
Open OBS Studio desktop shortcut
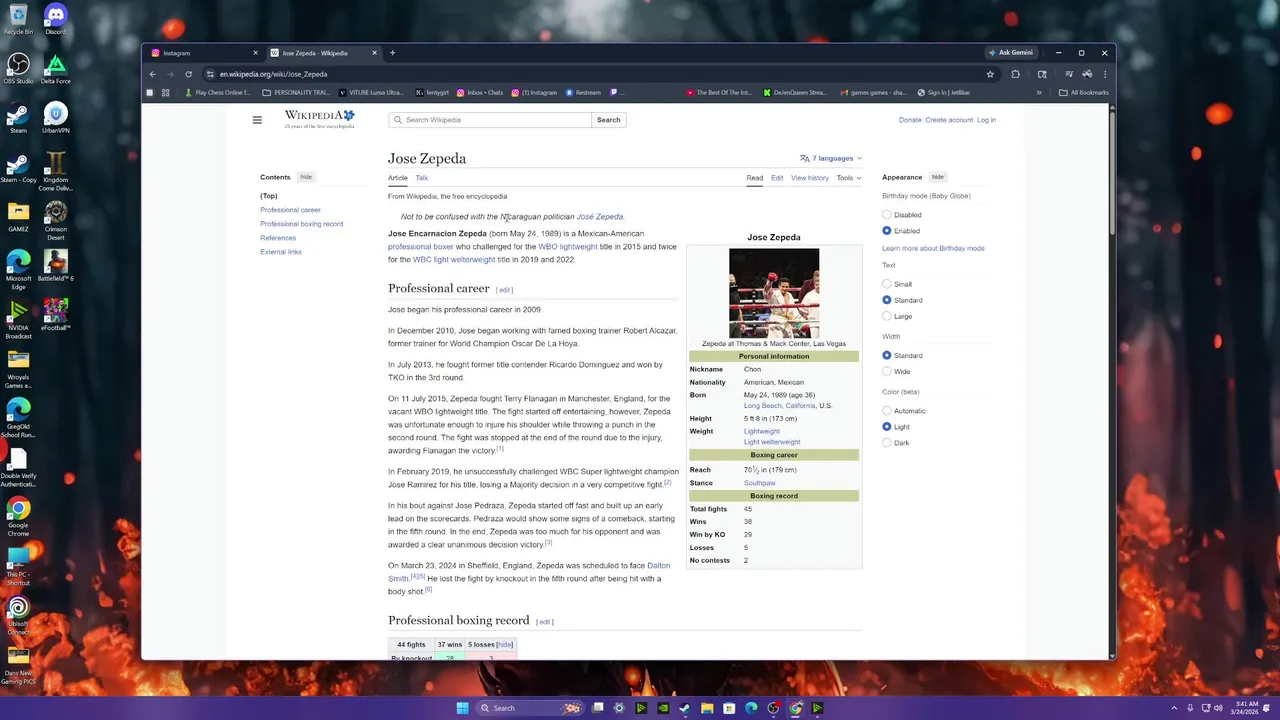[x=18, y=67]
